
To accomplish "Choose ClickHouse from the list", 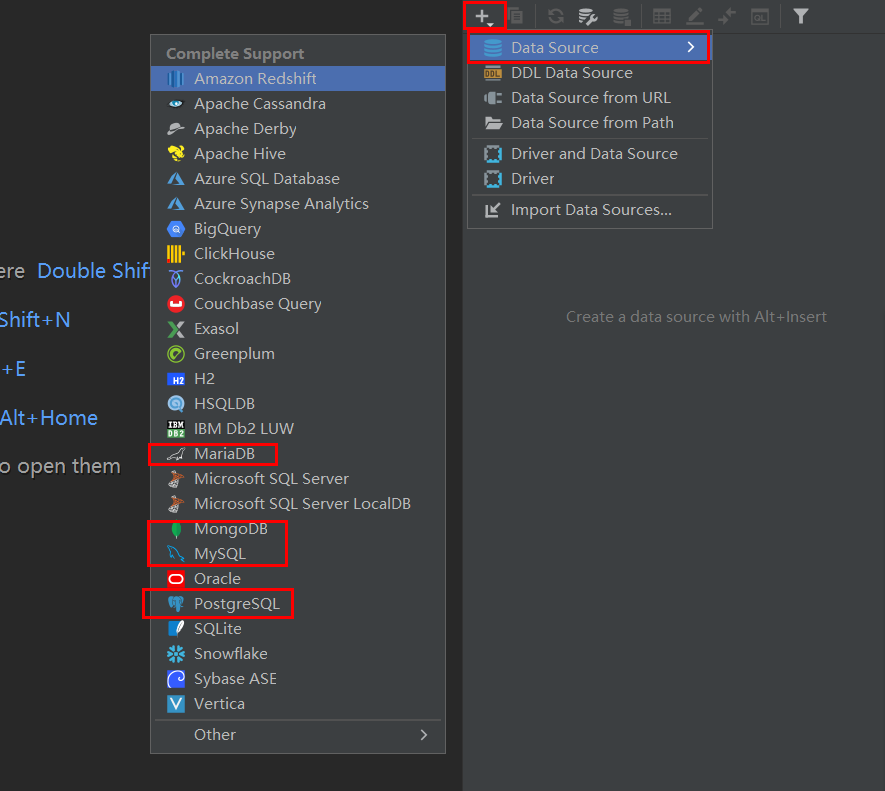I will 298,254.
